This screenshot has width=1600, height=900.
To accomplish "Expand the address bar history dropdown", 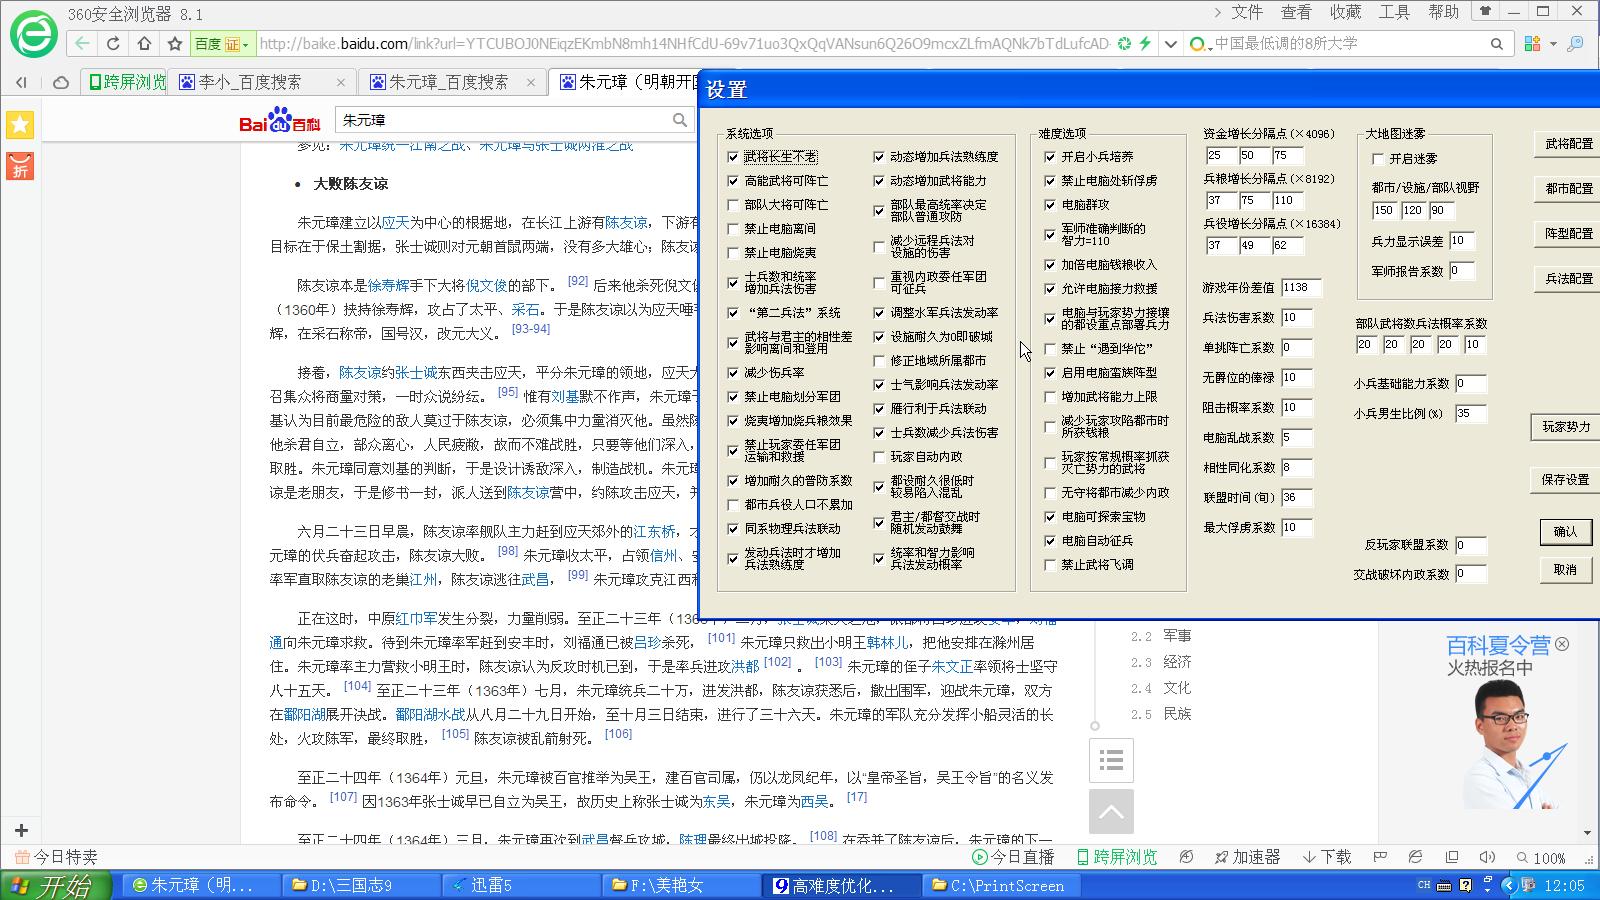I will (1171, 44).
